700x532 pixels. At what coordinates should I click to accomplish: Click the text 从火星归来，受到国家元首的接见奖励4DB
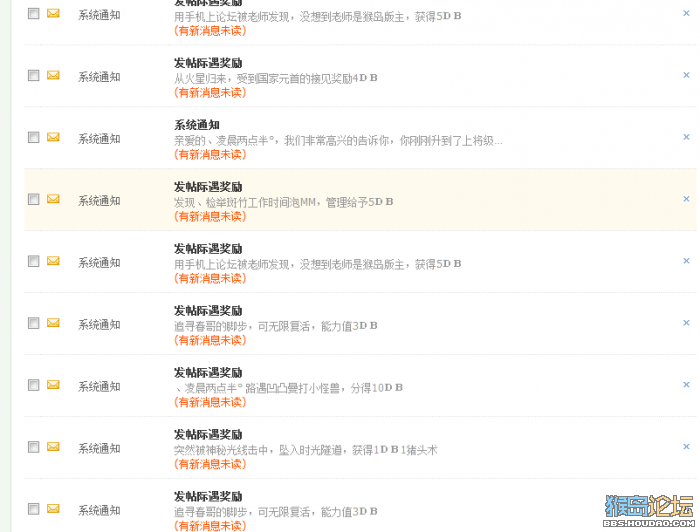click(275, 79)
